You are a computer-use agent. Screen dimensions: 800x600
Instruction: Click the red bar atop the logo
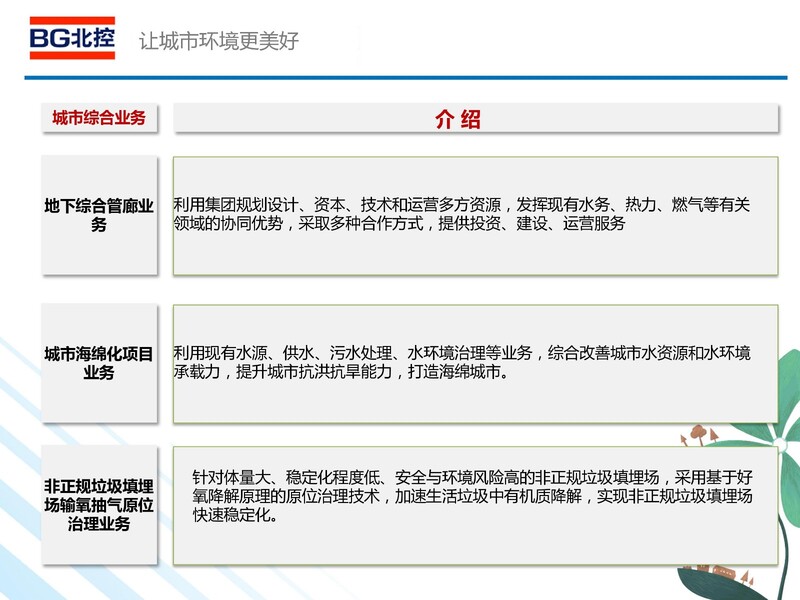pyautogui.click(x=72, y=20)
